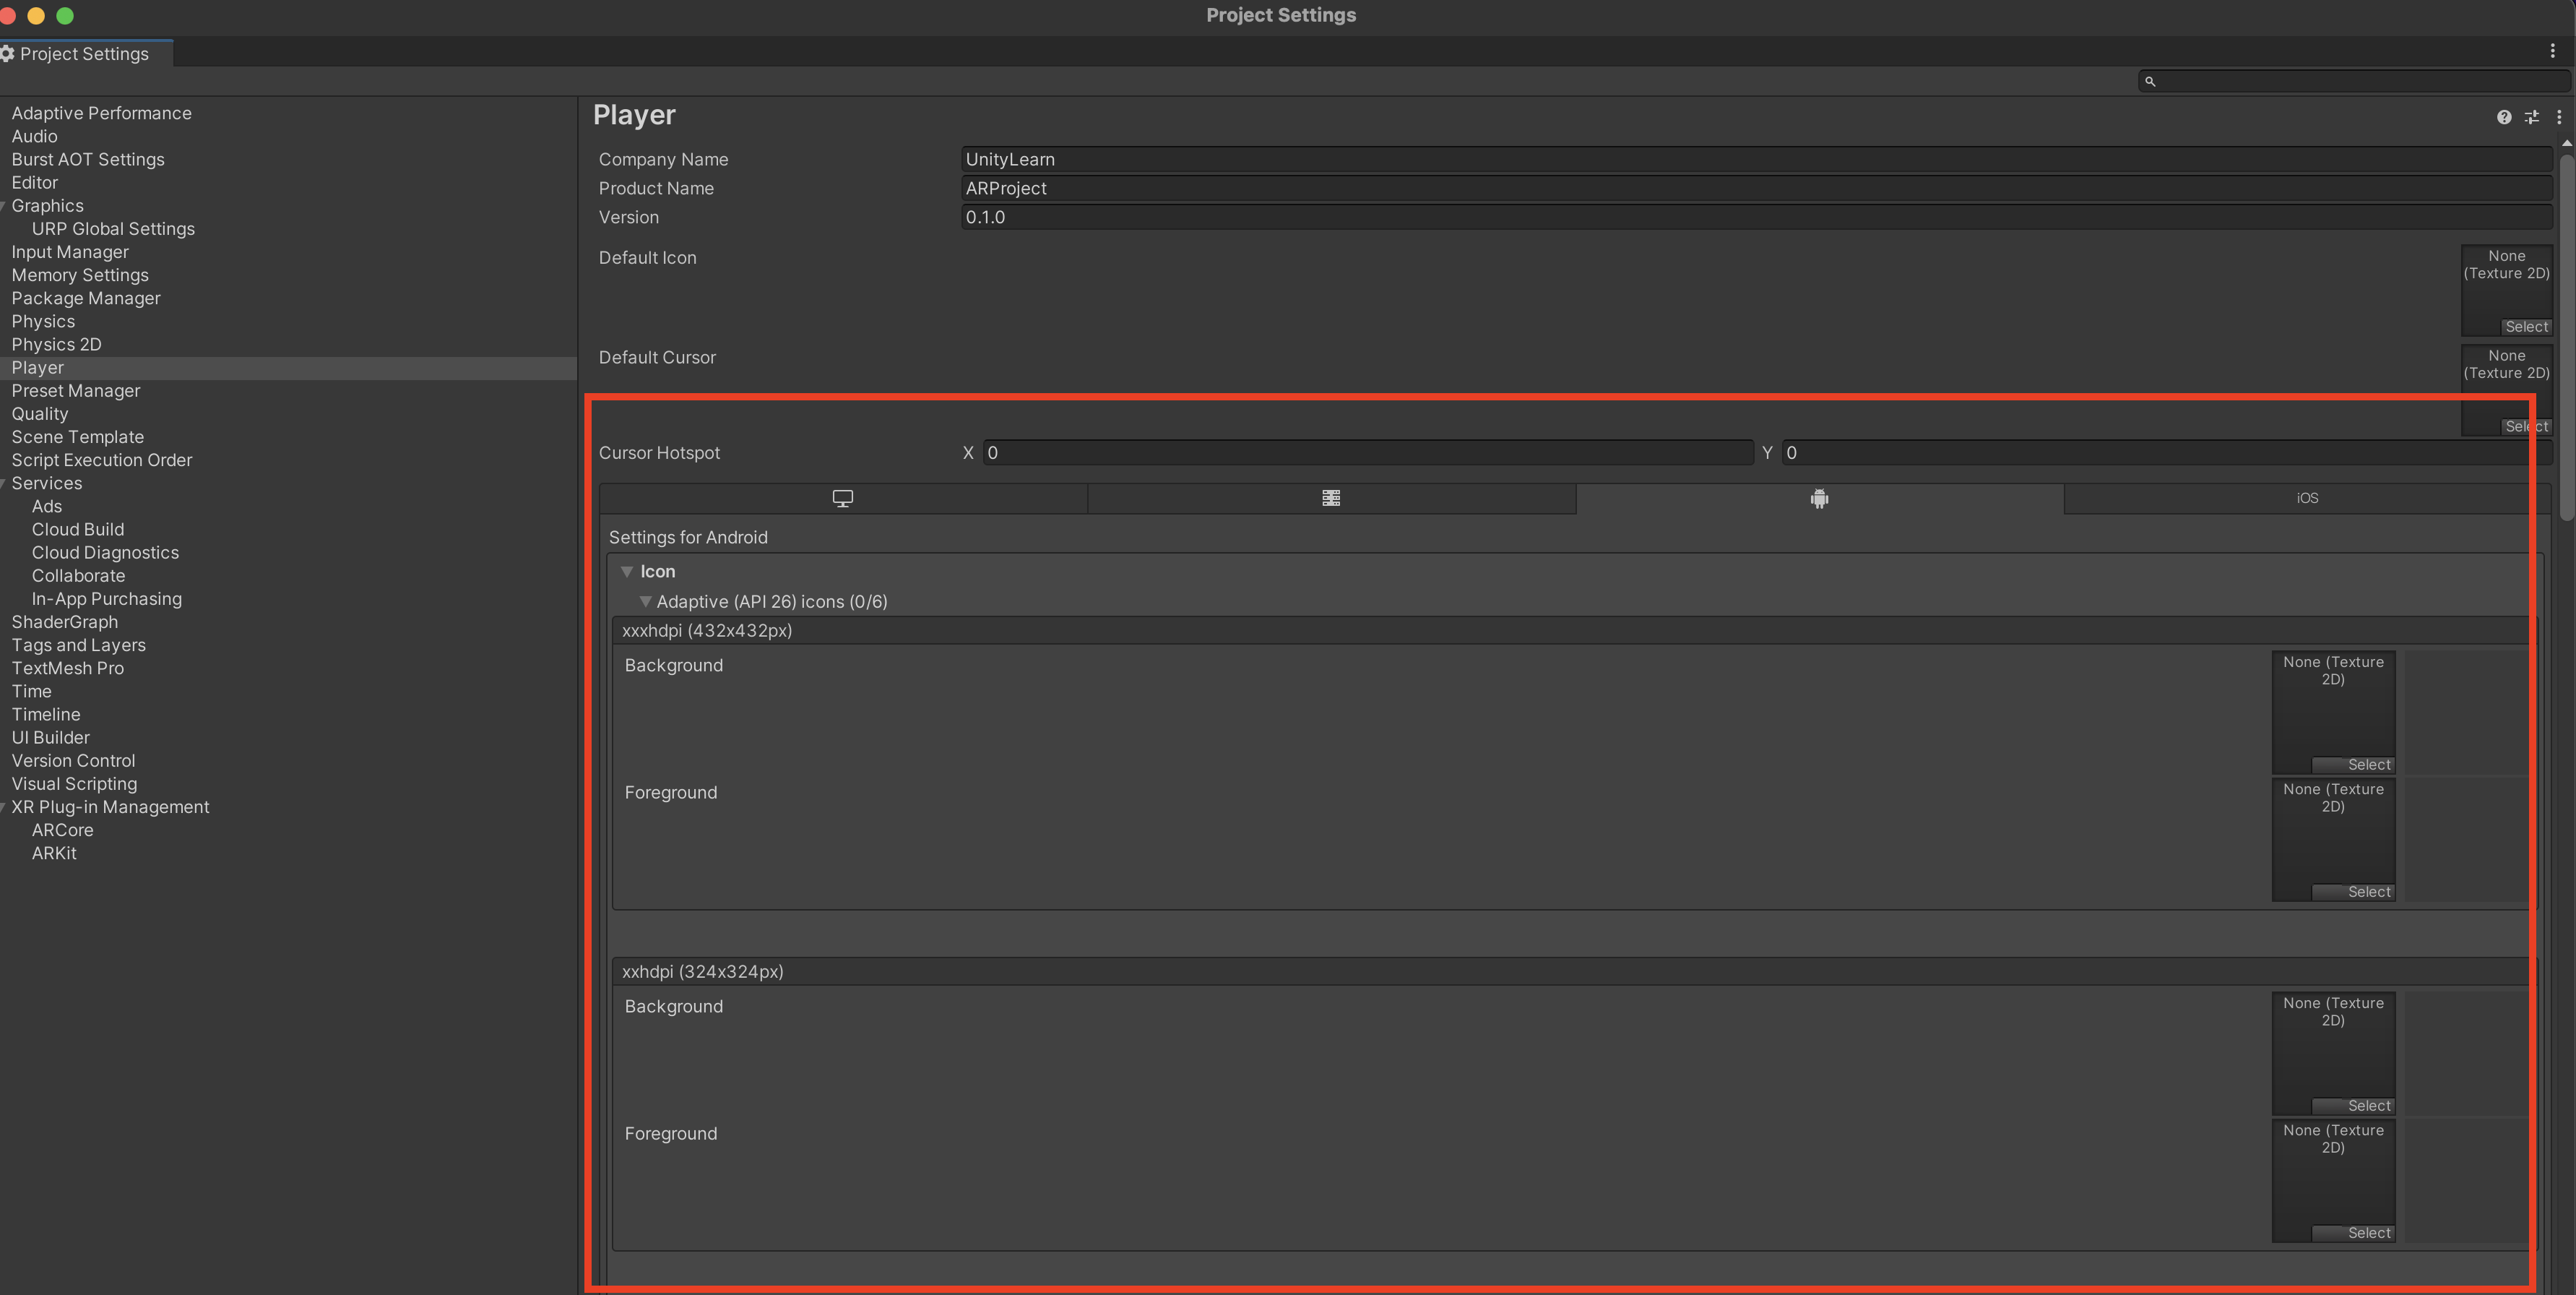The height and width of the screenshot is (1295, 2576).
Task: Click the magnifier icon in the search field
Action: 2150,81
